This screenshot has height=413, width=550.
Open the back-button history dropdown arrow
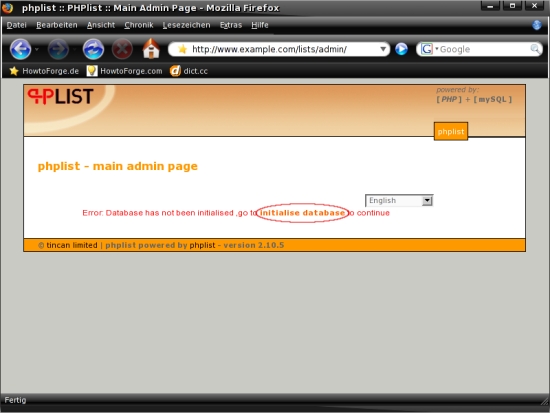tap(36, 49)
